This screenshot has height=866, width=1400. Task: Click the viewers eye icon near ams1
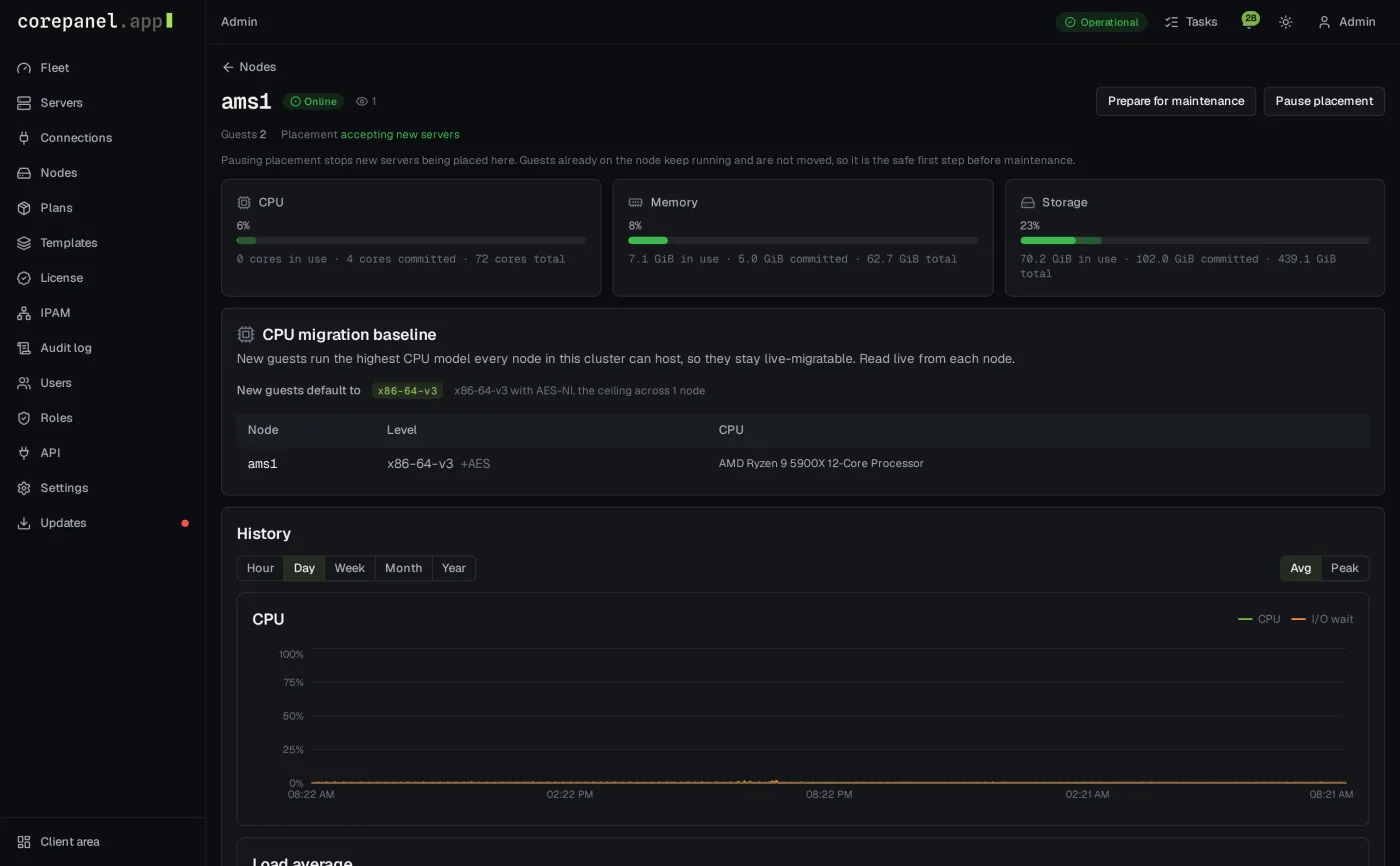pyautogui.click(x=362, y=101)
